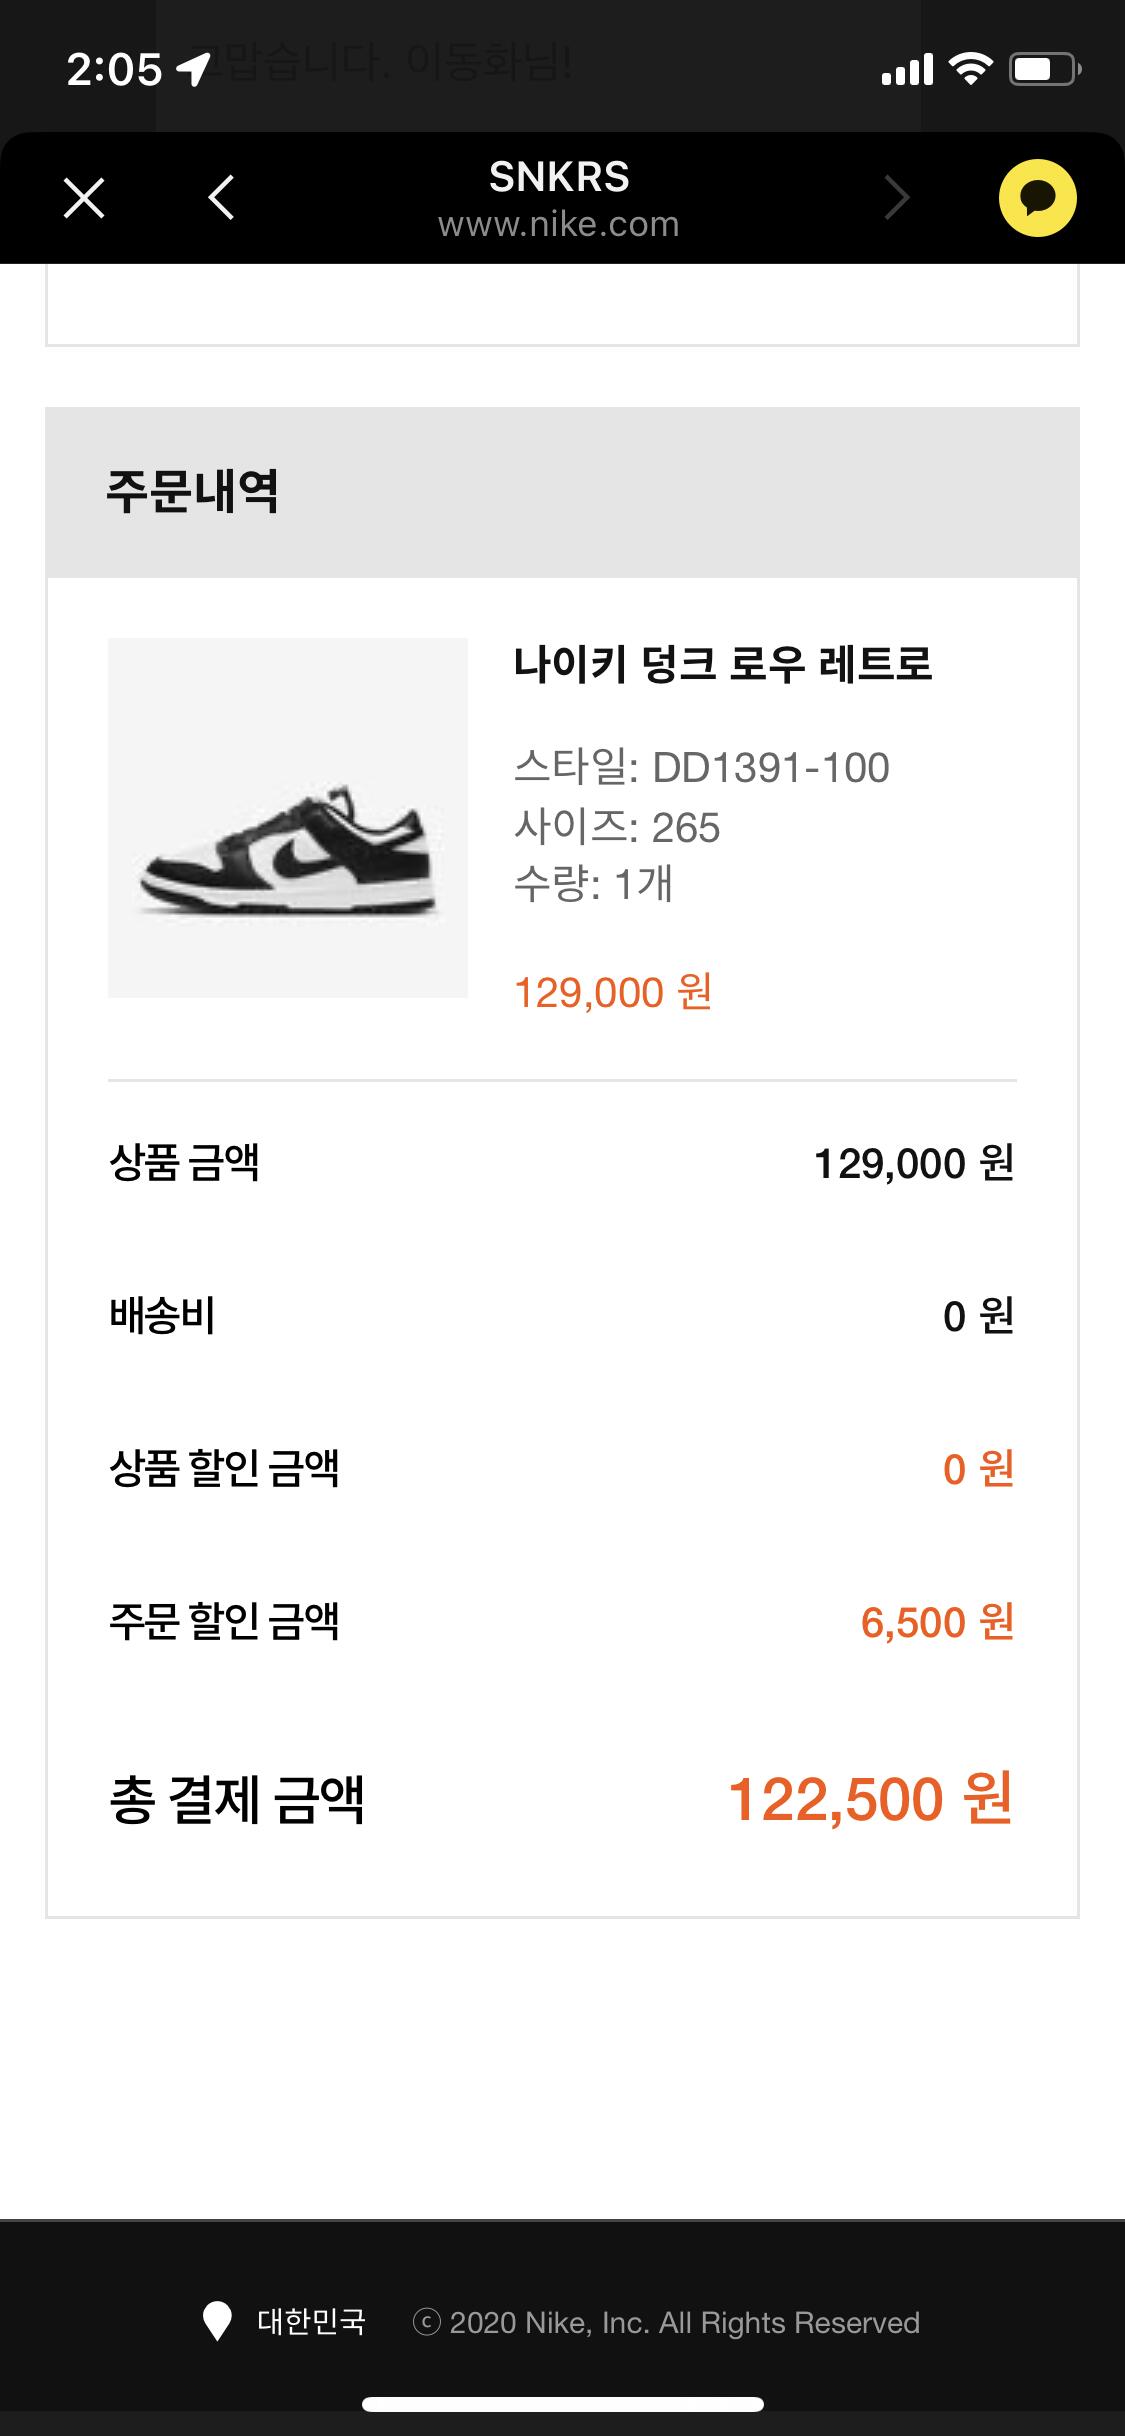Close the in-app browser with X
Viewport: 1125px width, 2436px height.
(84, 198)
